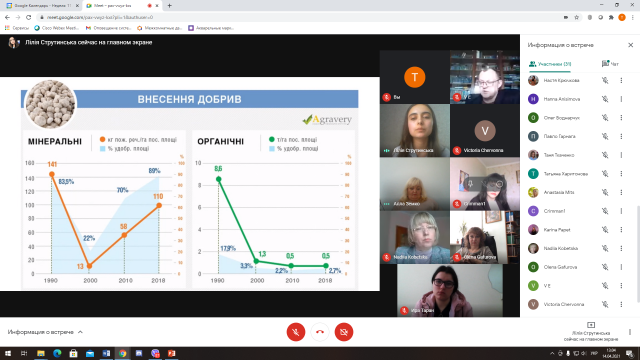The height and width of the screenshot is (360, 640).
Task: Open the Межкомнатные bookmark
Action: point(160,28)
